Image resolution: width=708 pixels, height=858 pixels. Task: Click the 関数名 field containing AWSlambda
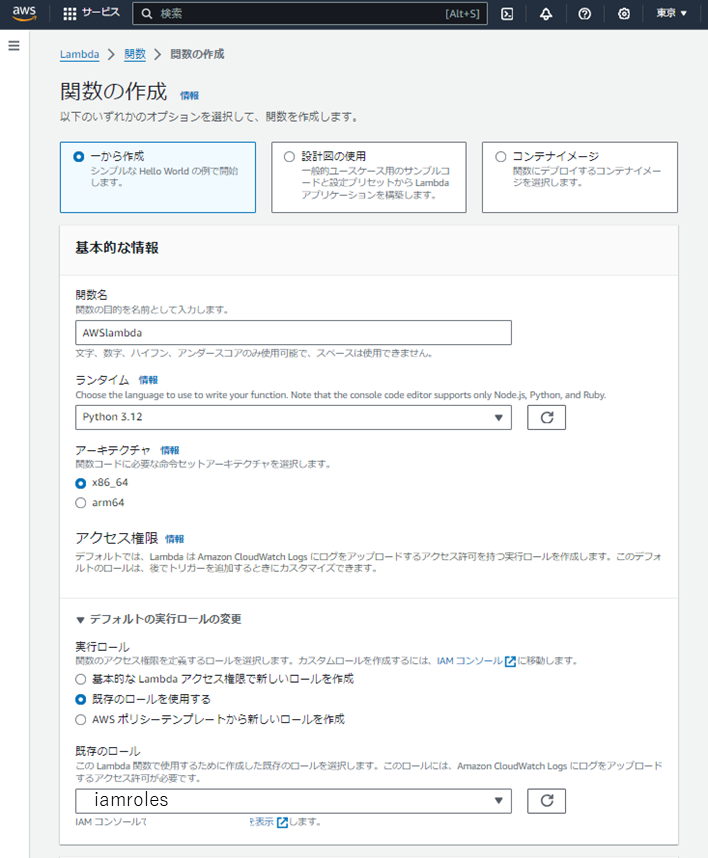click(293, 333)
